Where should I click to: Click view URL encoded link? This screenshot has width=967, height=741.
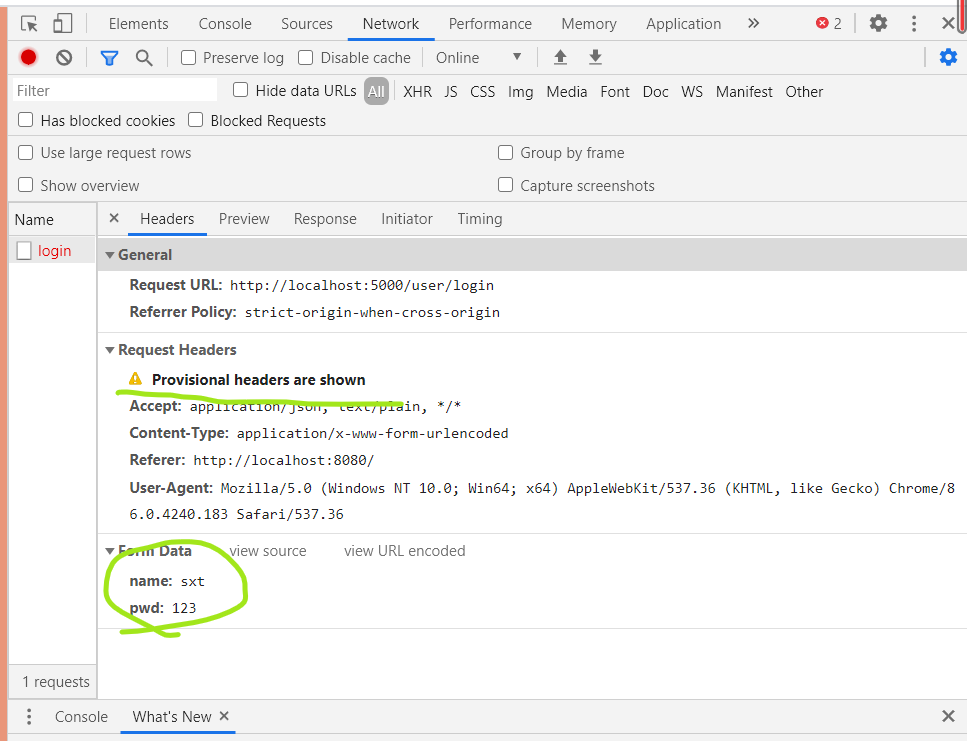pos(405,551)
